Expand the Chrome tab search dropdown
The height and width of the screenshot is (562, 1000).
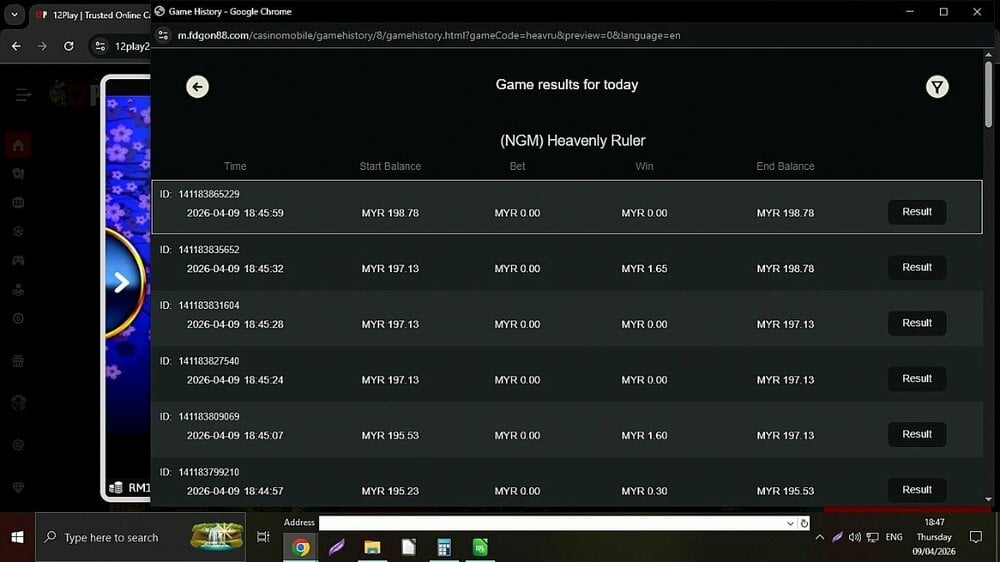tap(14, 16)
